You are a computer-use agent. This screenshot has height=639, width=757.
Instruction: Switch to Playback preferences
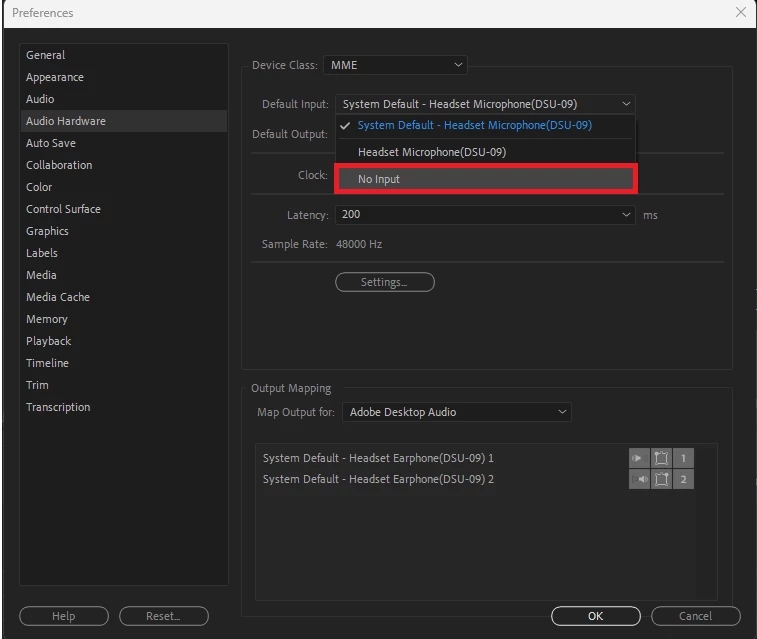[124, 341]
